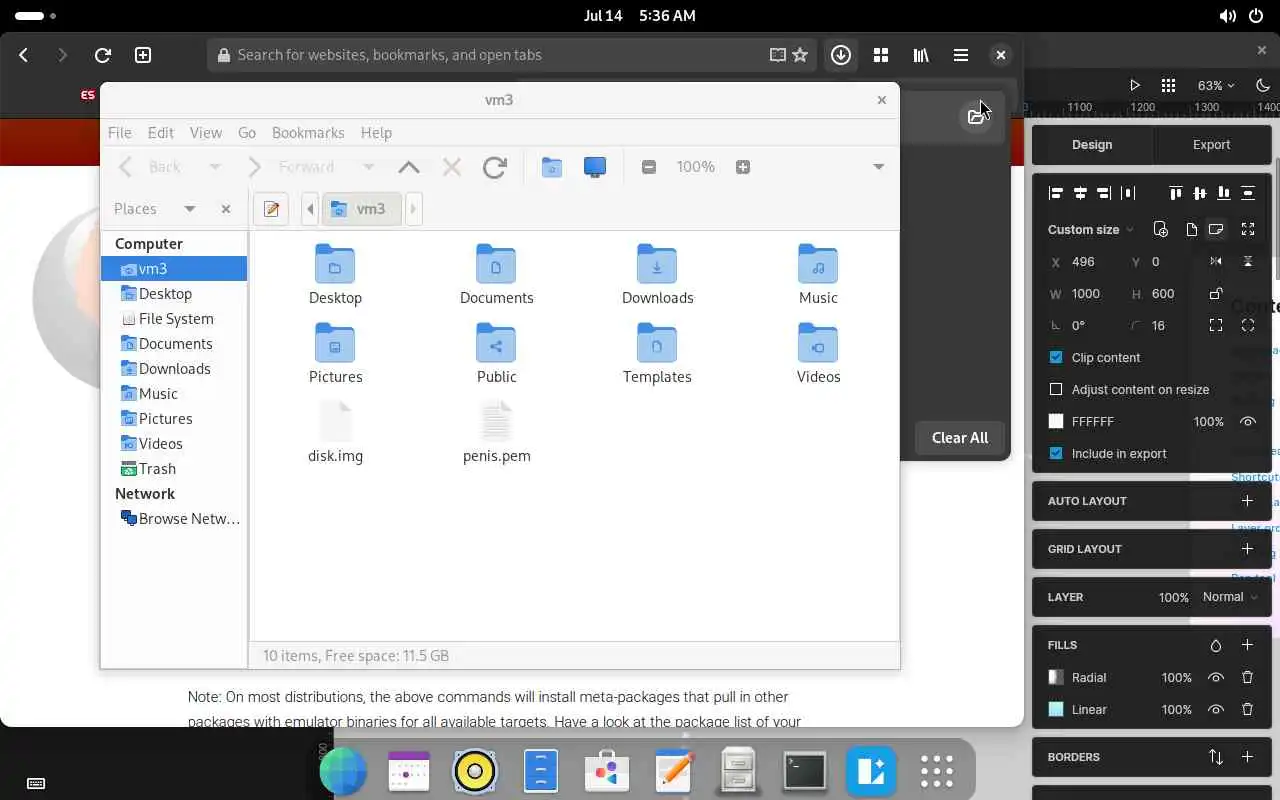Image resolution: width=1280 pixels, height=800 pixels.
Task: Hide the FFFFFF background fill
Action: (1247, 421)
